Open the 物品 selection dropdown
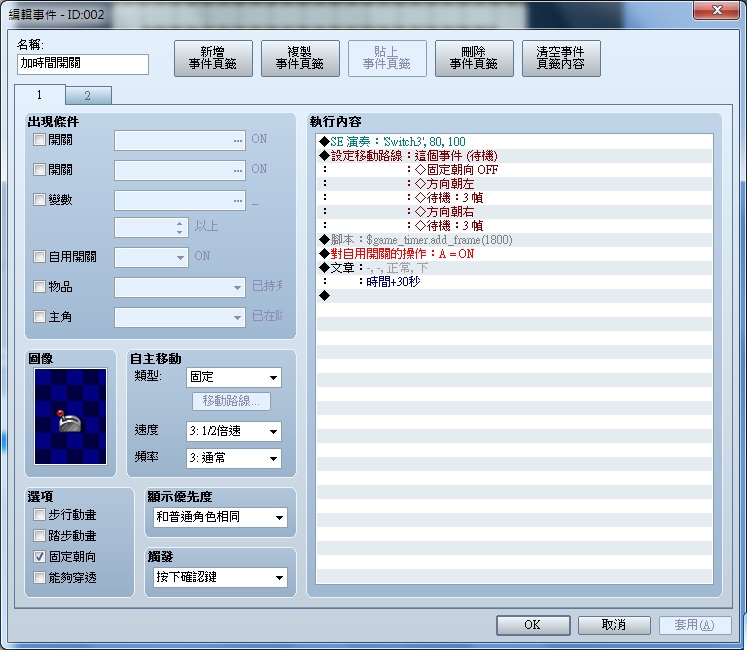Screen dimensions: 747x650 coord(180,287)
